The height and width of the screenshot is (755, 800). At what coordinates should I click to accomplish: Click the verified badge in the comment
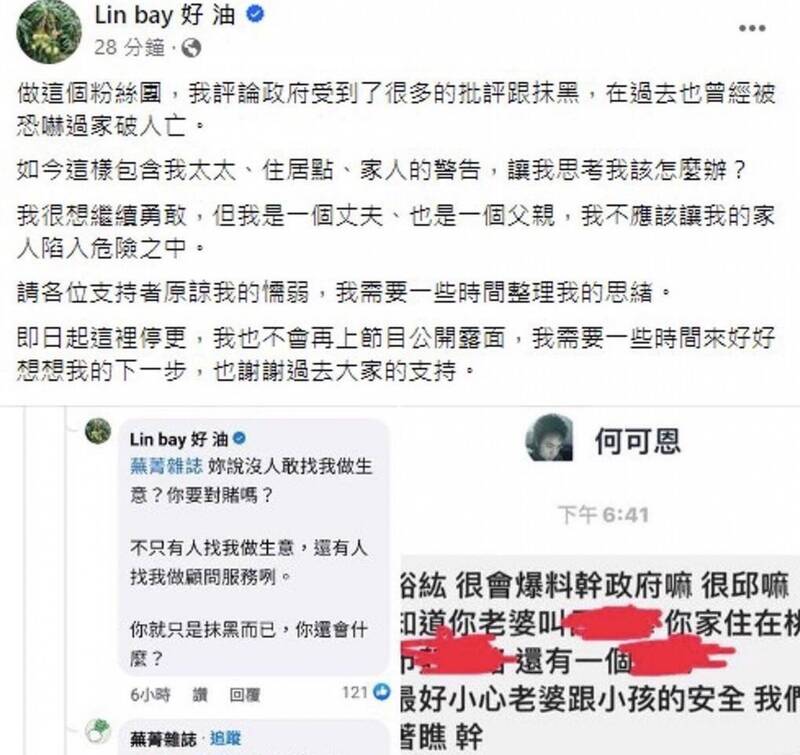pyautogui.click(x=240, y=438)
